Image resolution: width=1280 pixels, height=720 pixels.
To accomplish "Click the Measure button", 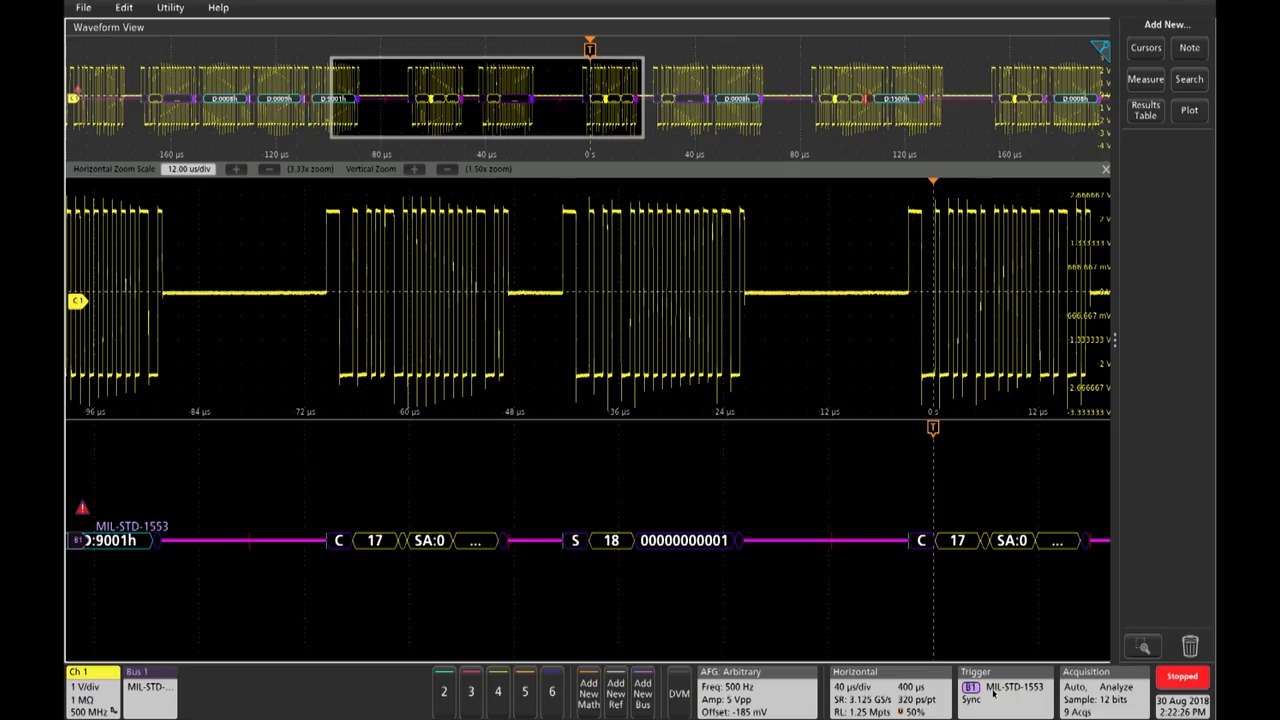I will [1145, 79].
